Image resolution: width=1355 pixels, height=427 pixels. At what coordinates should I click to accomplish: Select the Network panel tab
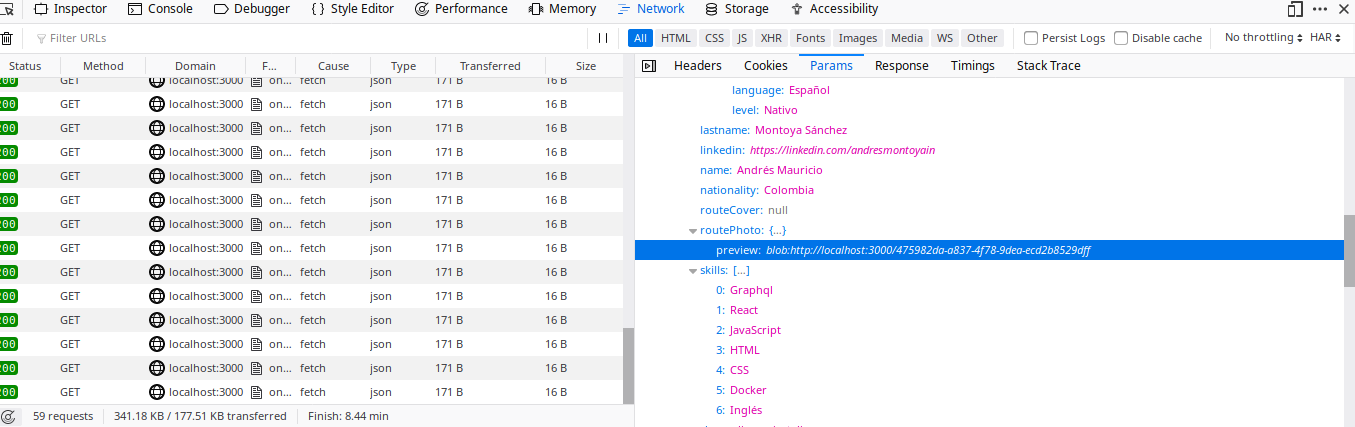pos(651,9)
